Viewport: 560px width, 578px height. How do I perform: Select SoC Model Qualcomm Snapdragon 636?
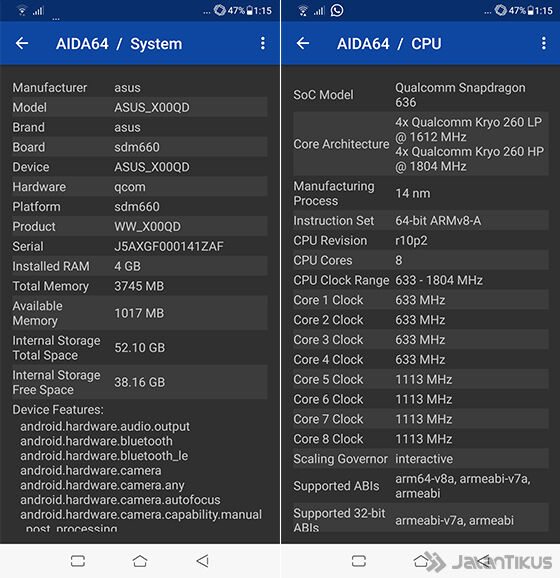[x=460, y=95]
